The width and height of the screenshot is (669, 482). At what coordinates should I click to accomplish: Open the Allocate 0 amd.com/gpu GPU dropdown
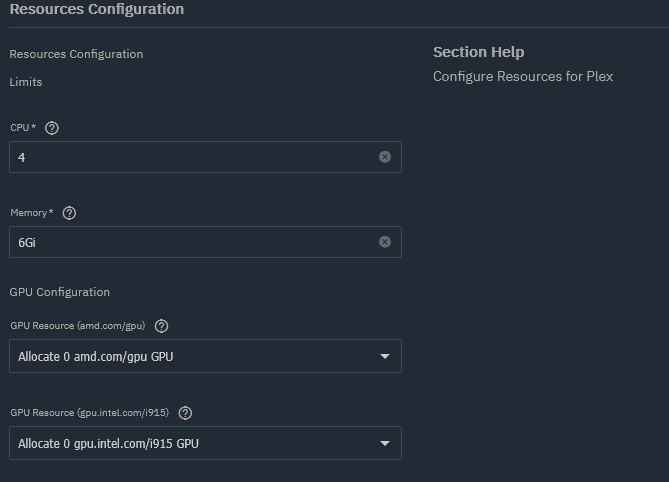[x=205, y=356]
